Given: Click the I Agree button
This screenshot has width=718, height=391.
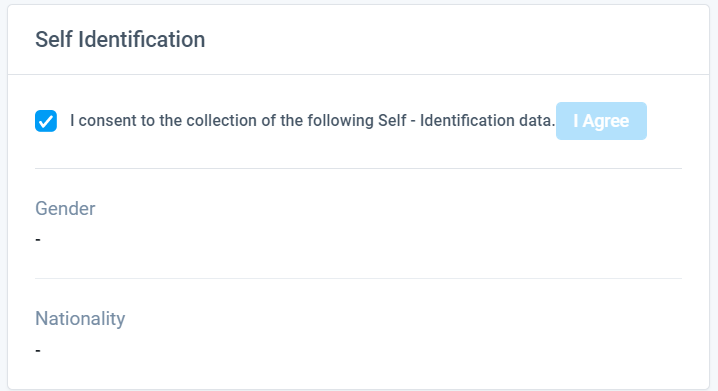Looking at the screenshot, I should point(601,121).
